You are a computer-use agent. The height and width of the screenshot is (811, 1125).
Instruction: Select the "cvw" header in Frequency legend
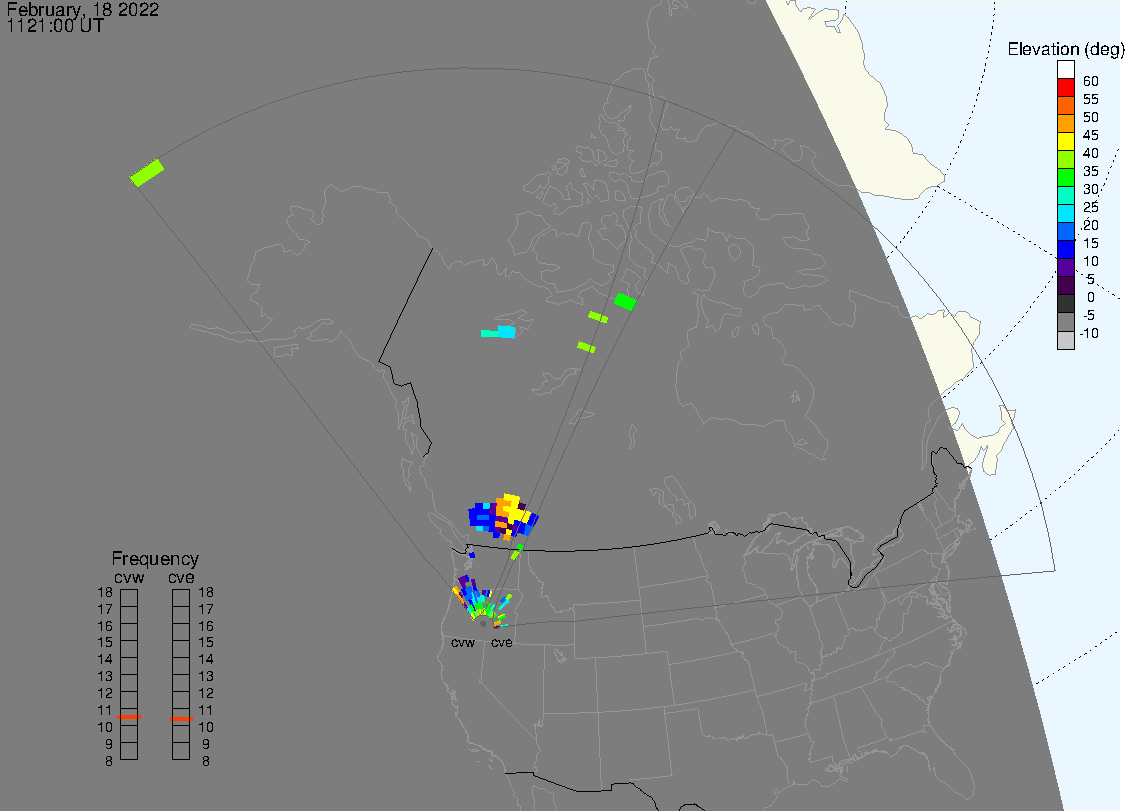pos(129,577)
